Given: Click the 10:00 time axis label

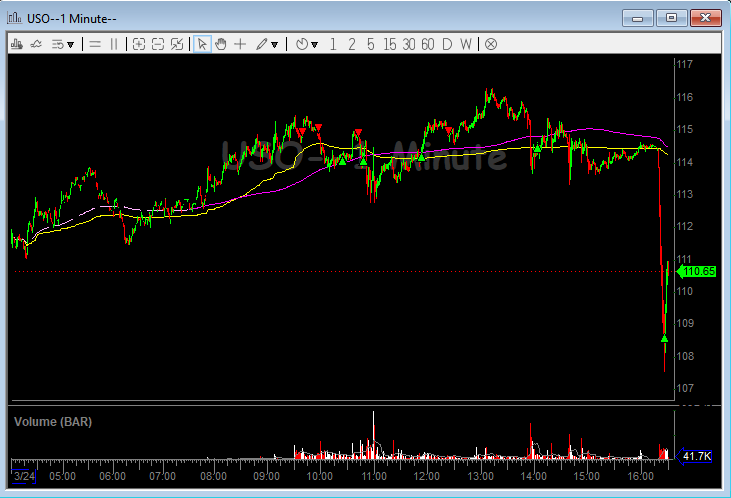Looking at the screenshot, I should [319, 477].
